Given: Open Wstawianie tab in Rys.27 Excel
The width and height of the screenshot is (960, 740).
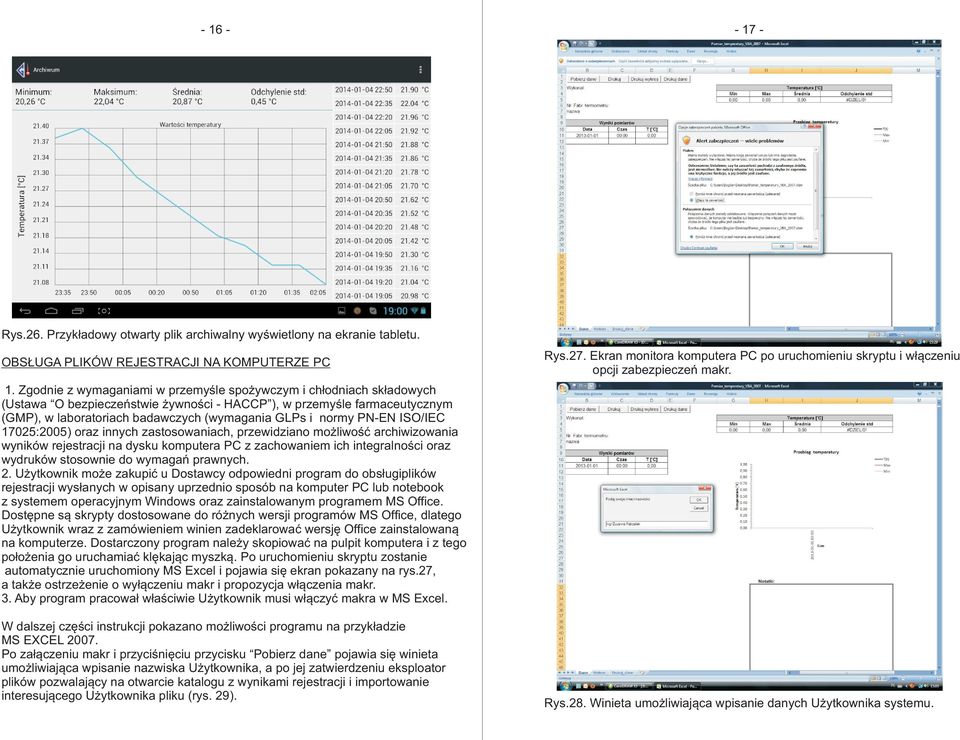Looking at the screenshot, I should coord(620,51).
